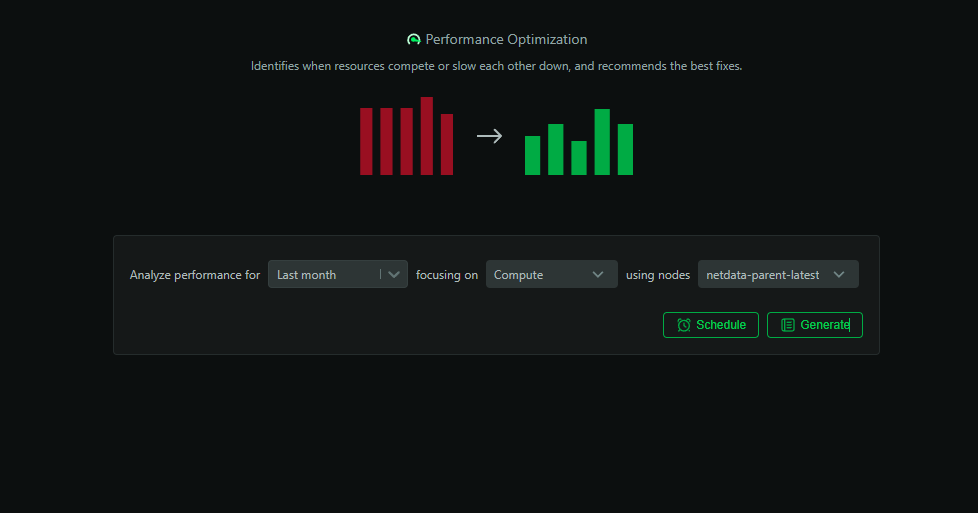Click the document icon in Generate

(788, 325)
